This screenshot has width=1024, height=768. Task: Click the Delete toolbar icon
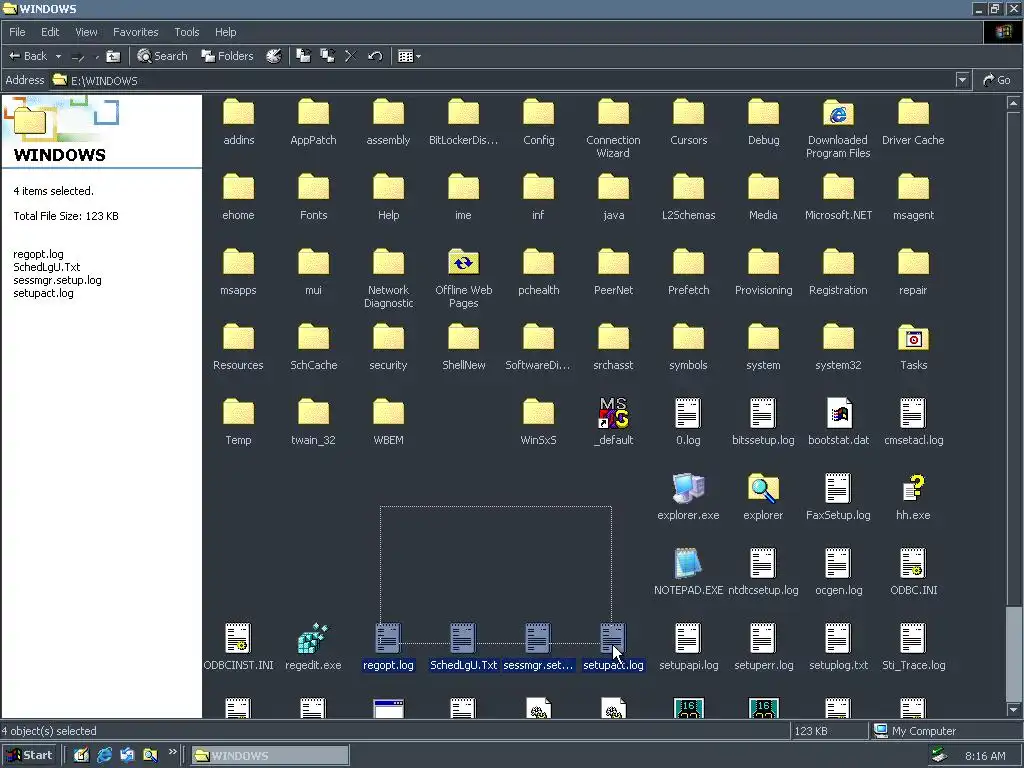351,56
